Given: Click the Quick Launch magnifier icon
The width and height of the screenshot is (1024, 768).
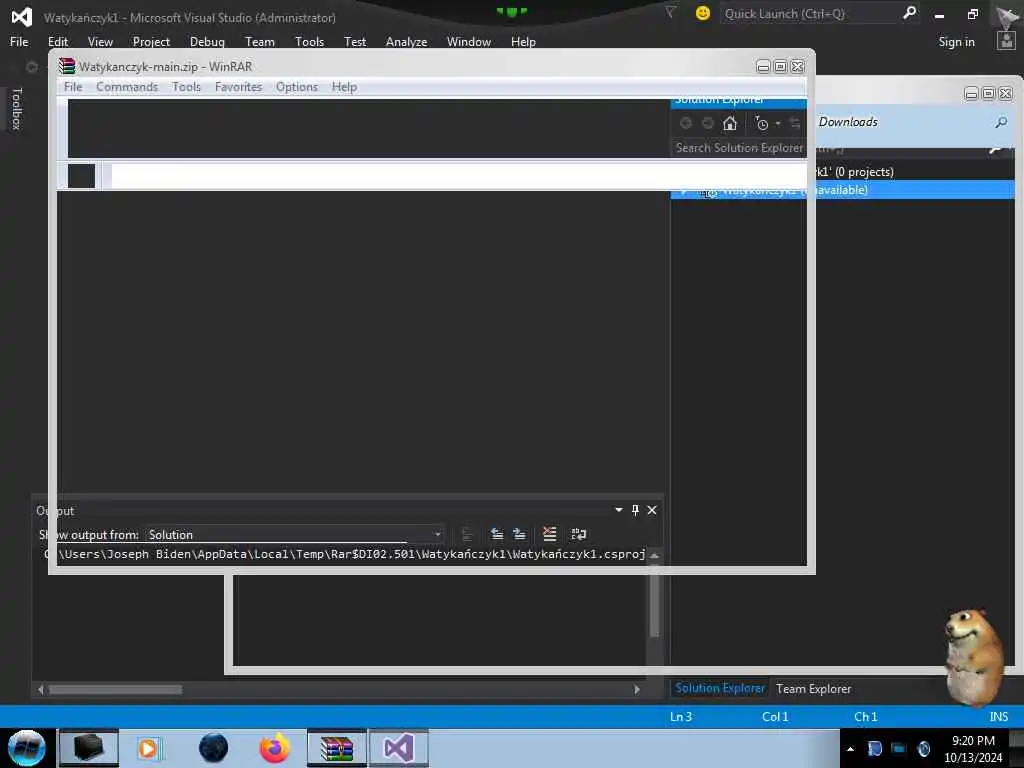Looking at the screenshot, I should point(909,13).
